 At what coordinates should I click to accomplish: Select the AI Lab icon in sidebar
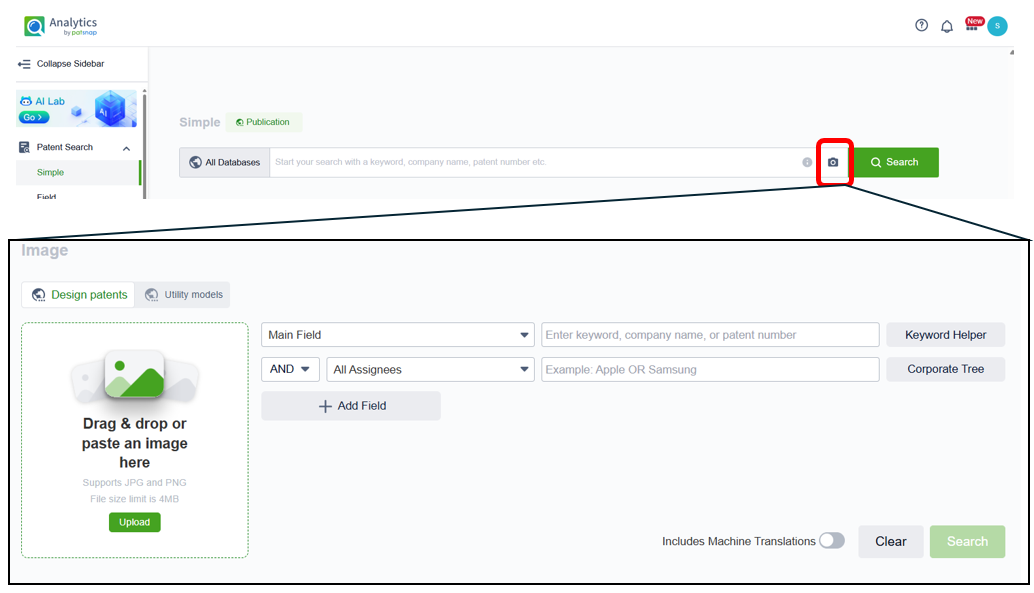click(26, 100)
